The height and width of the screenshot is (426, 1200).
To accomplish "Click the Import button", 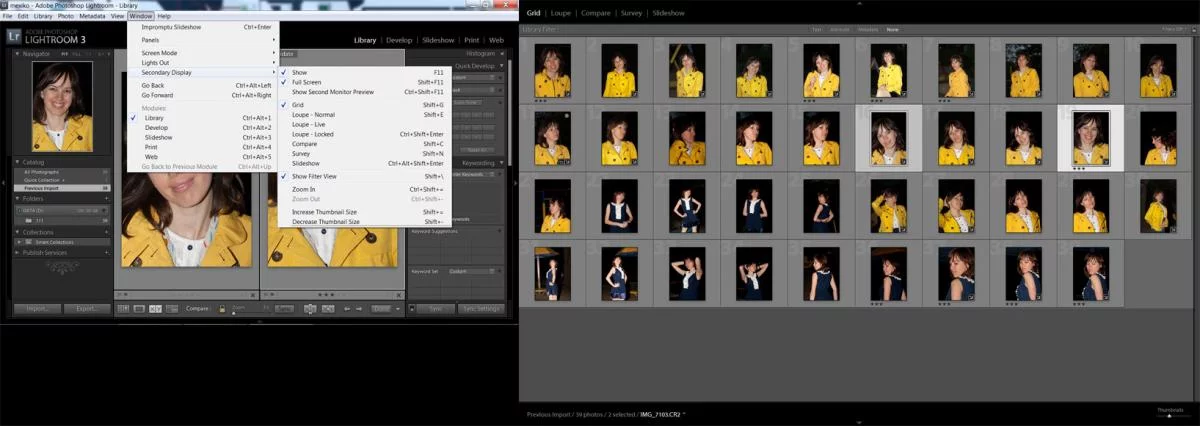I will click(x=37, y=309).
